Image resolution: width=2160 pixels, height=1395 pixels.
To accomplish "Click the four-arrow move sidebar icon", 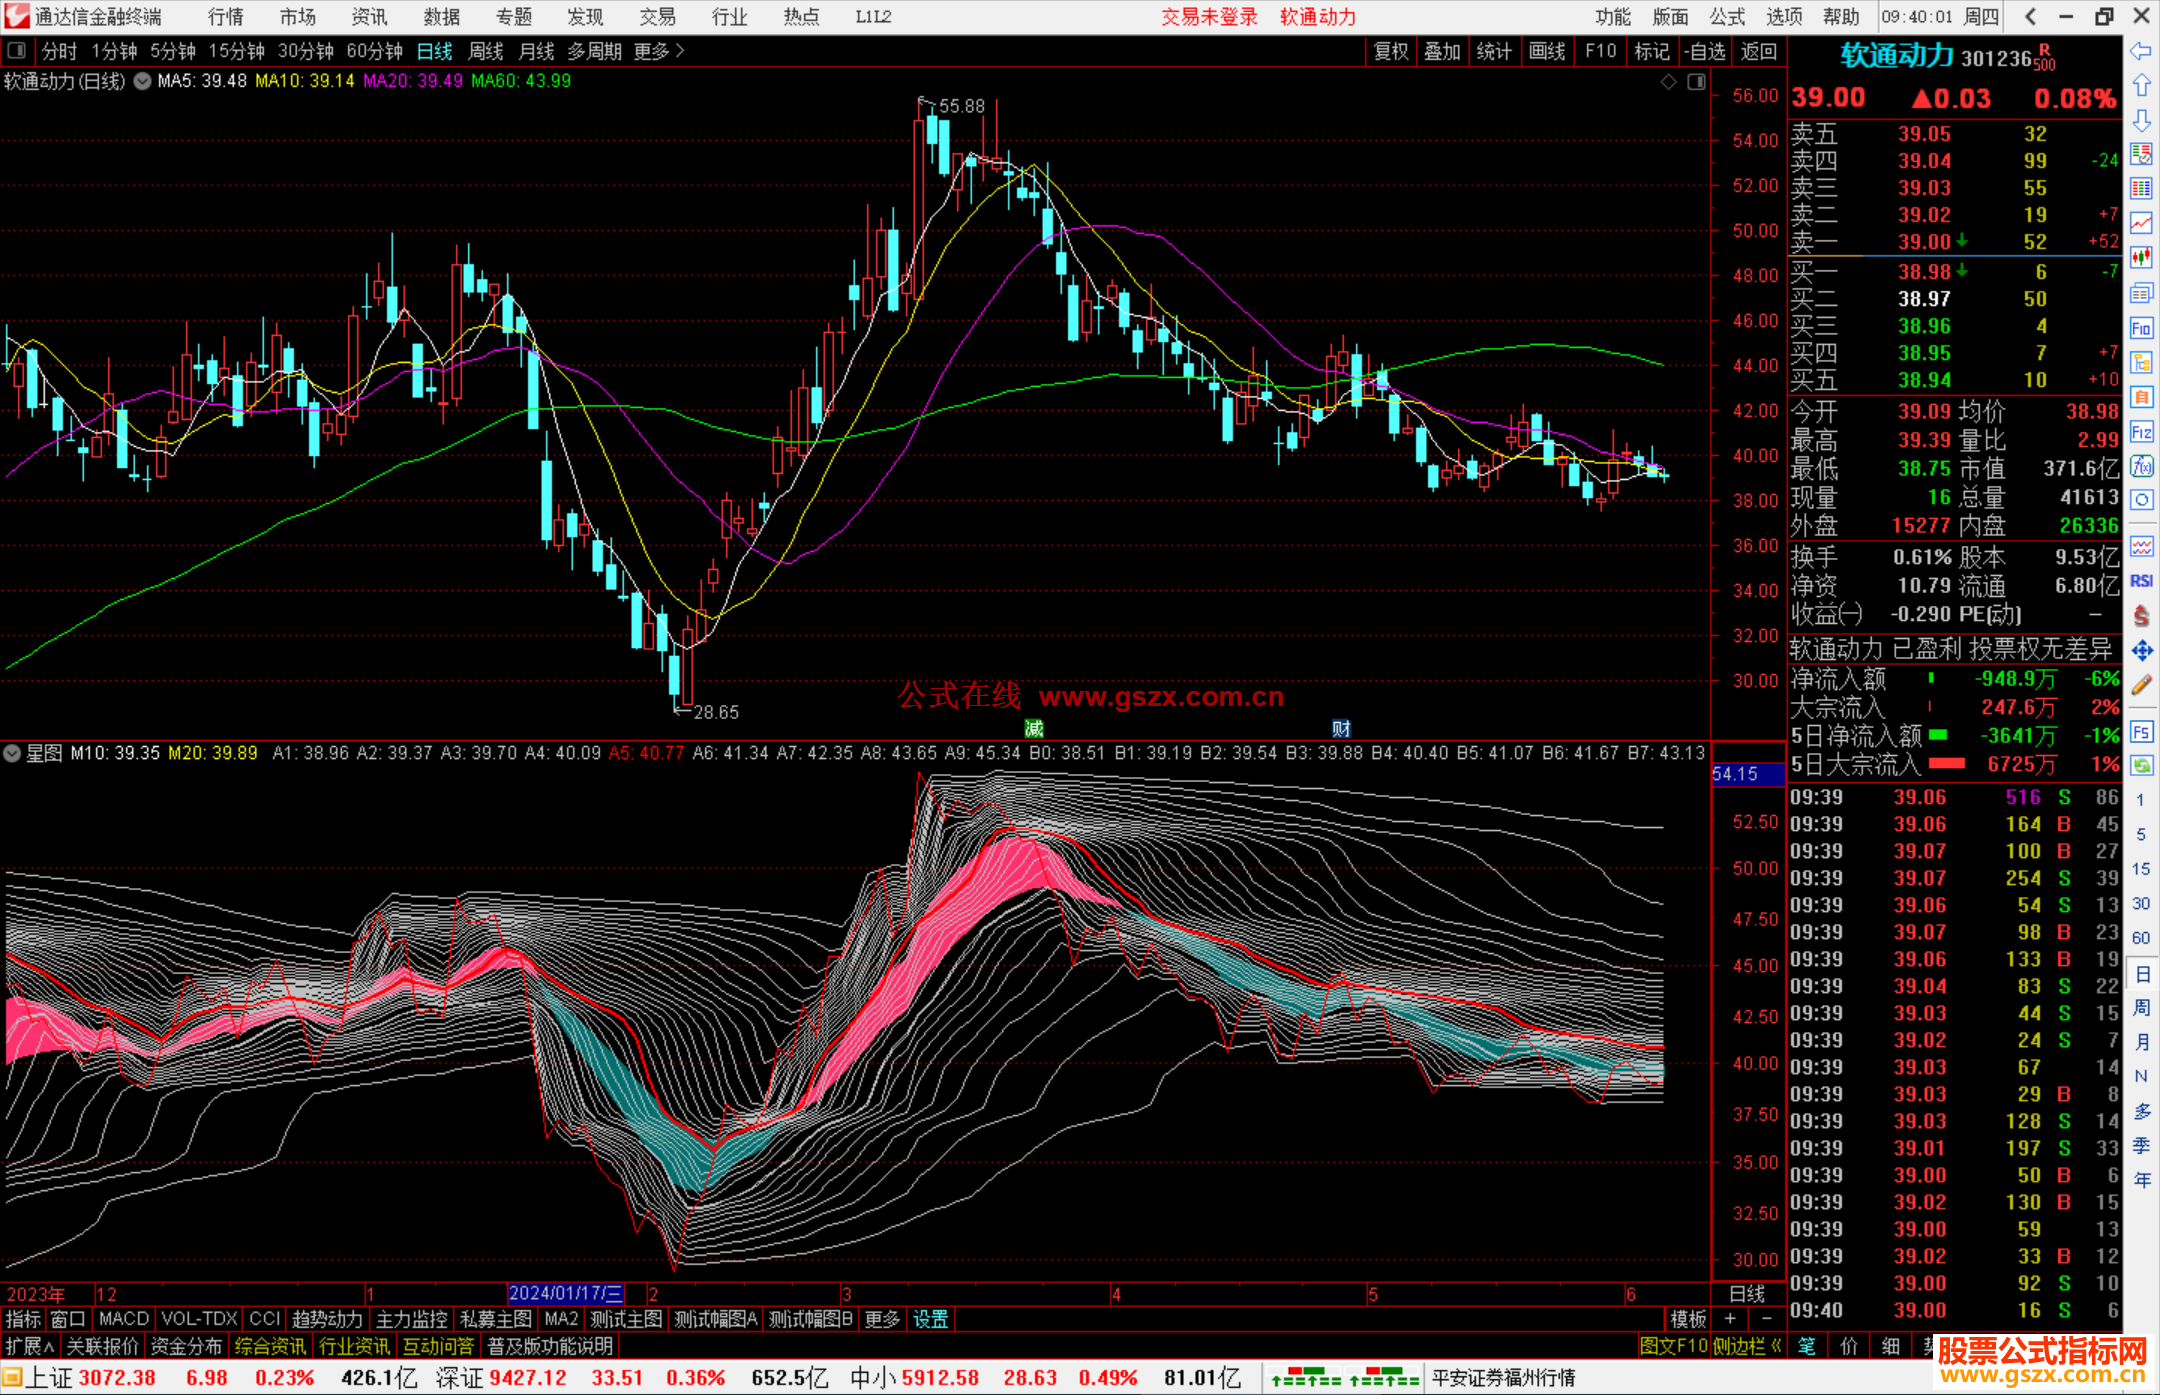I will (x=2141, y=651).
